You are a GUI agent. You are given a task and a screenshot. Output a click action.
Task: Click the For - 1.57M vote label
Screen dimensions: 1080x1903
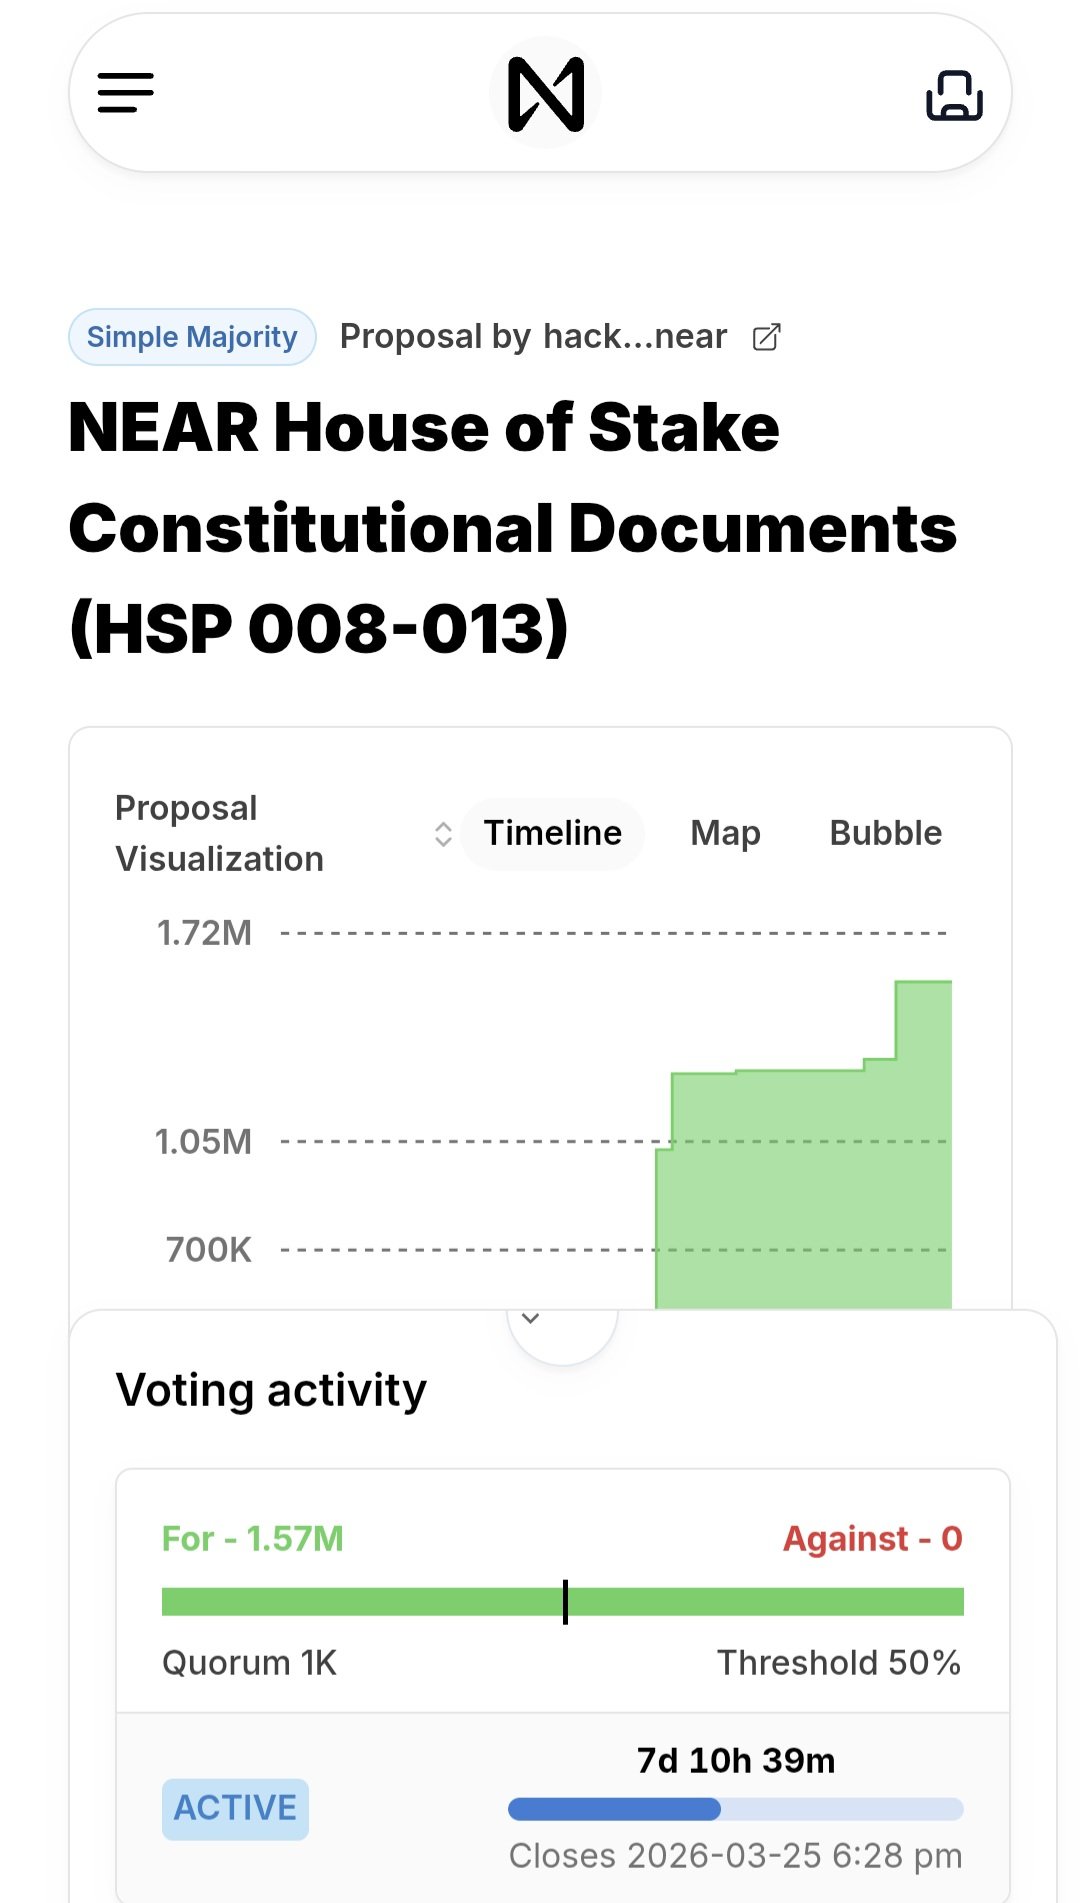[253, 1539]
